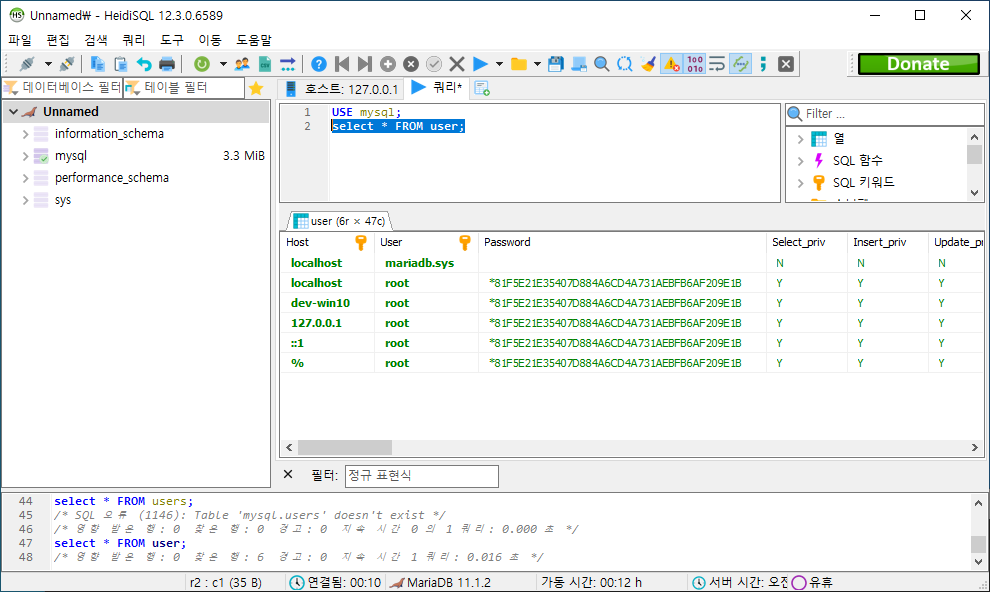Expand the SQL 키워드 helper node
Viewport: 990px width, 592px height.
coord(801,183)
